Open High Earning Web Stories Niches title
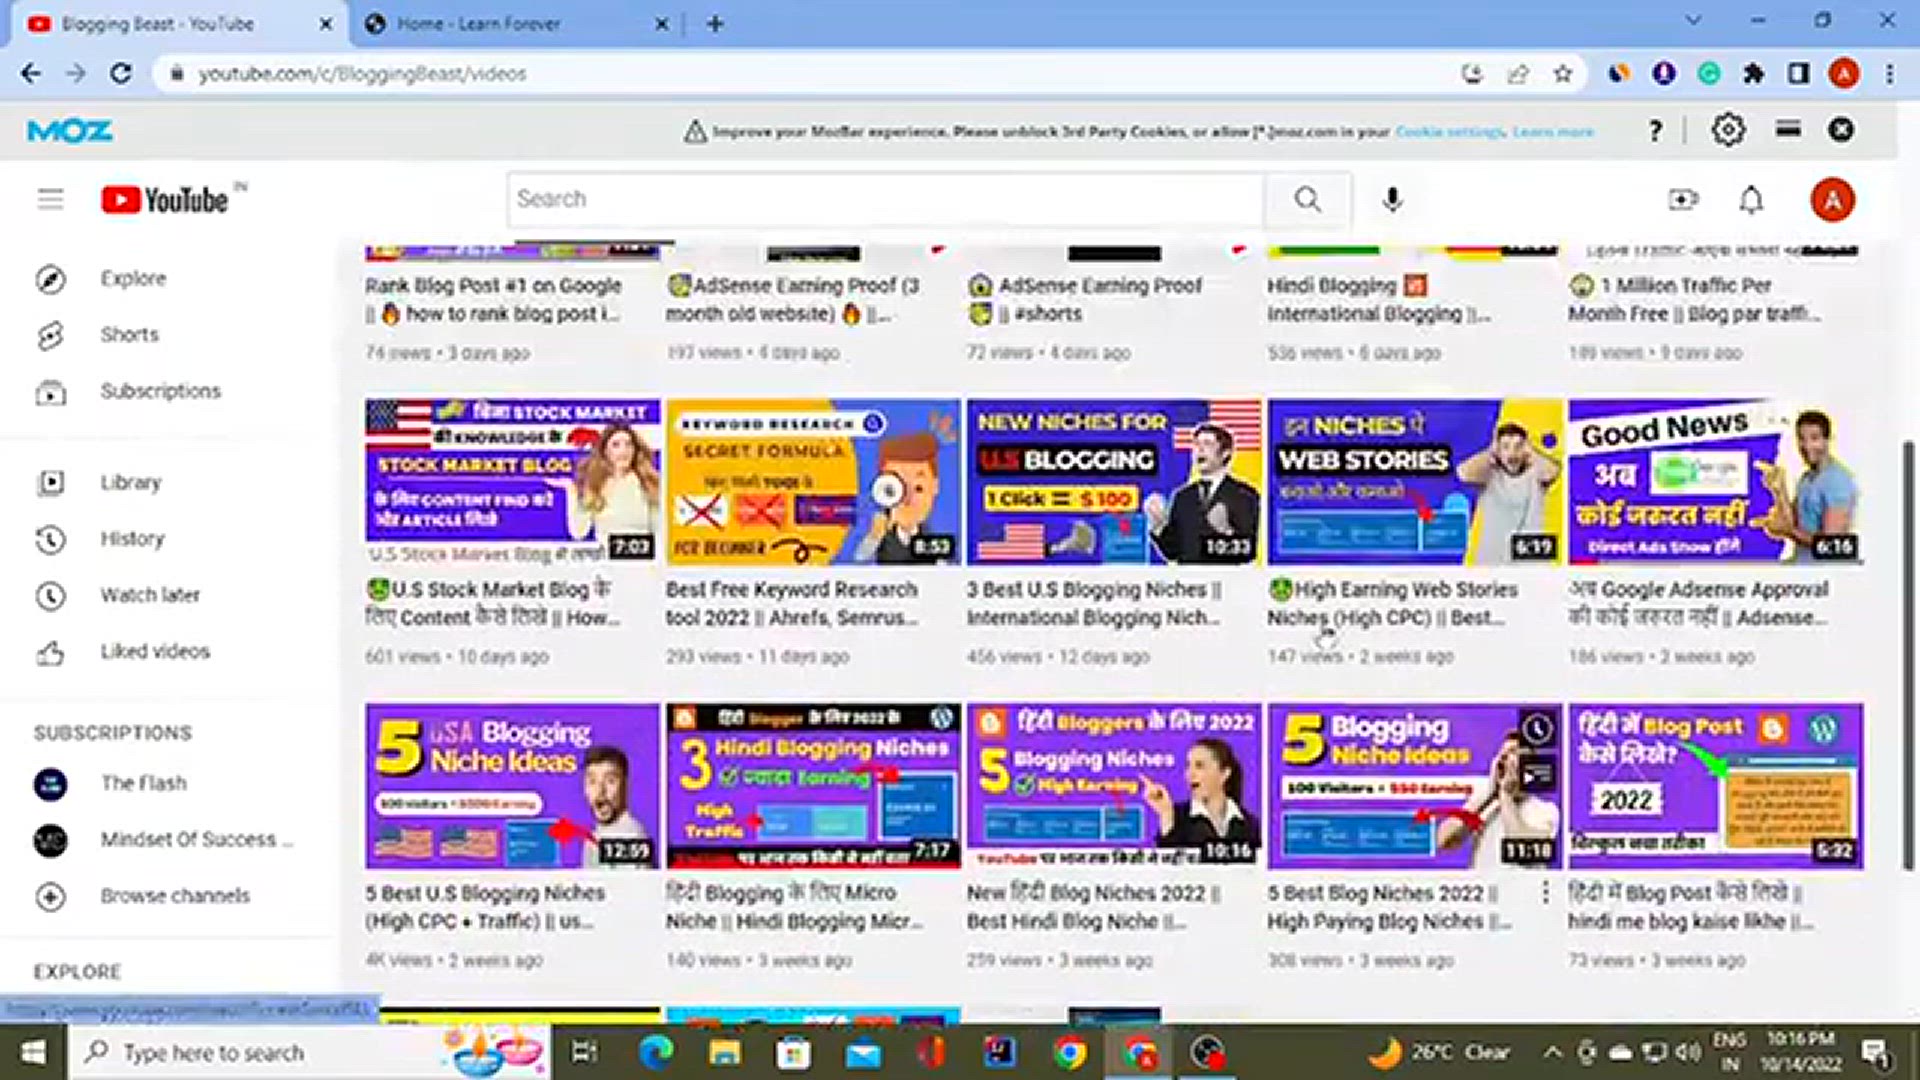This screenshot has width=1920, height=1080. (1393, 603)
